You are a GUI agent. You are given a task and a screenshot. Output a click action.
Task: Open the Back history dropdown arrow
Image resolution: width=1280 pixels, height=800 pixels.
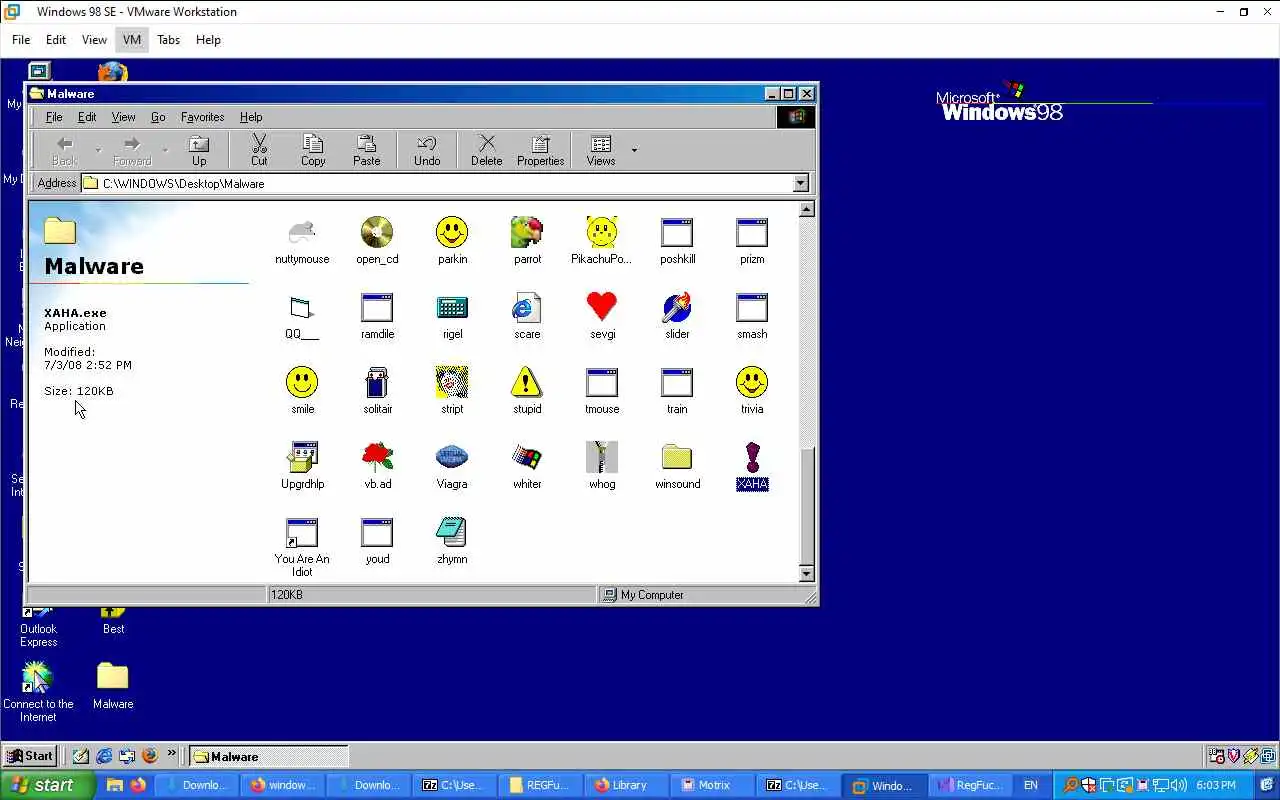(98, 150)
